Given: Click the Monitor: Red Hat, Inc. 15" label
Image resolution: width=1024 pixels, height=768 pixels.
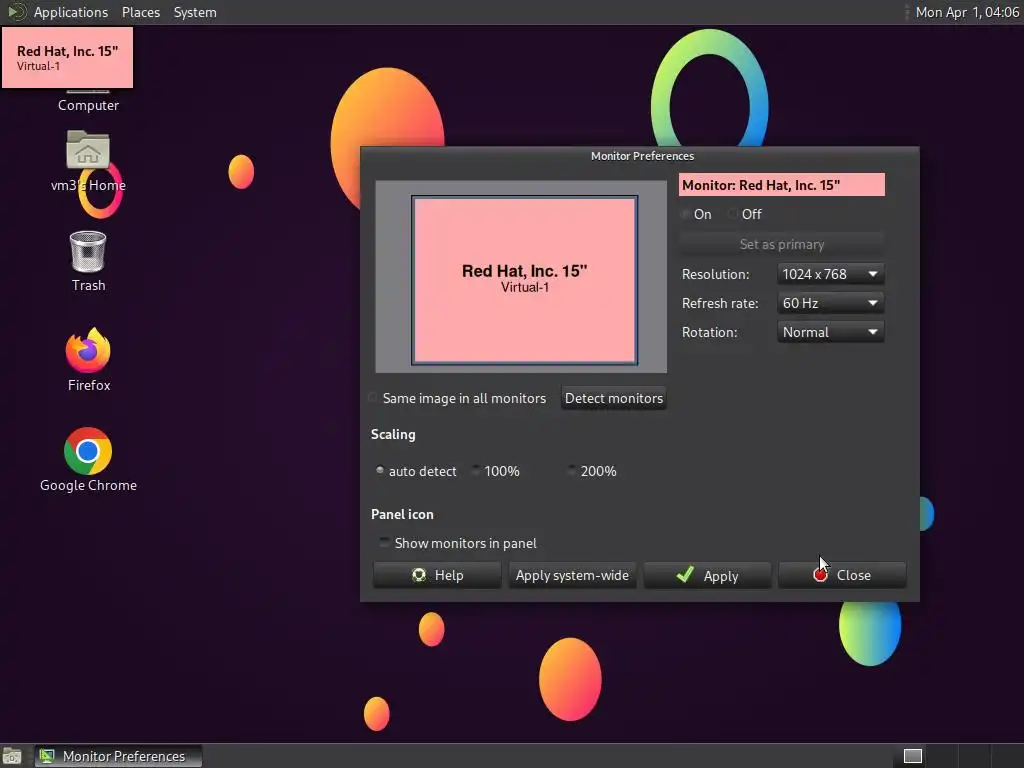Looking at the screenshot, I should pos(782,185).
